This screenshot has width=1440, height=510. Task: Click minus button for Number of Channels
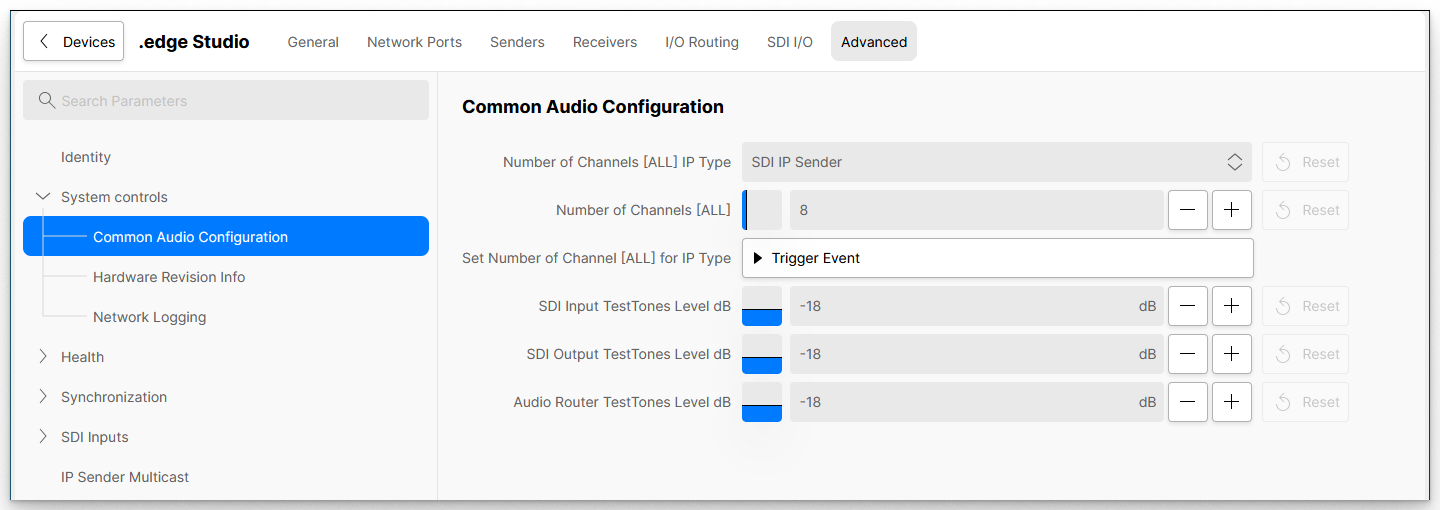(1187, 210)
